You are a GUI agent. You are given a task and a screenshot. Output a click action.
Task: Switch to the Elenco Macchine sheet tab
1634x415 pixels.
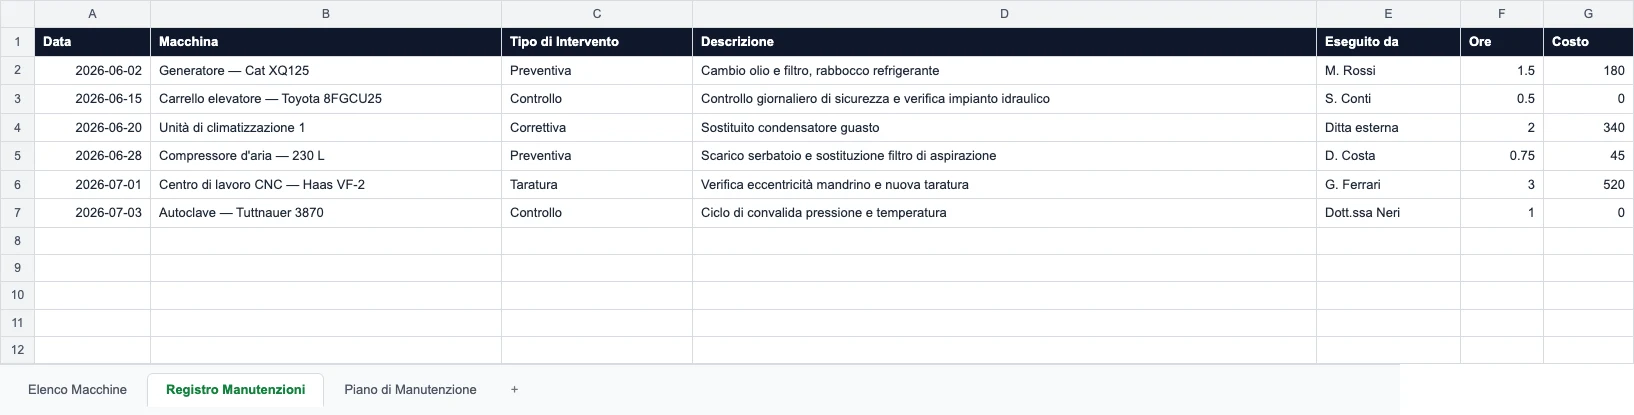tap(77, 390)
